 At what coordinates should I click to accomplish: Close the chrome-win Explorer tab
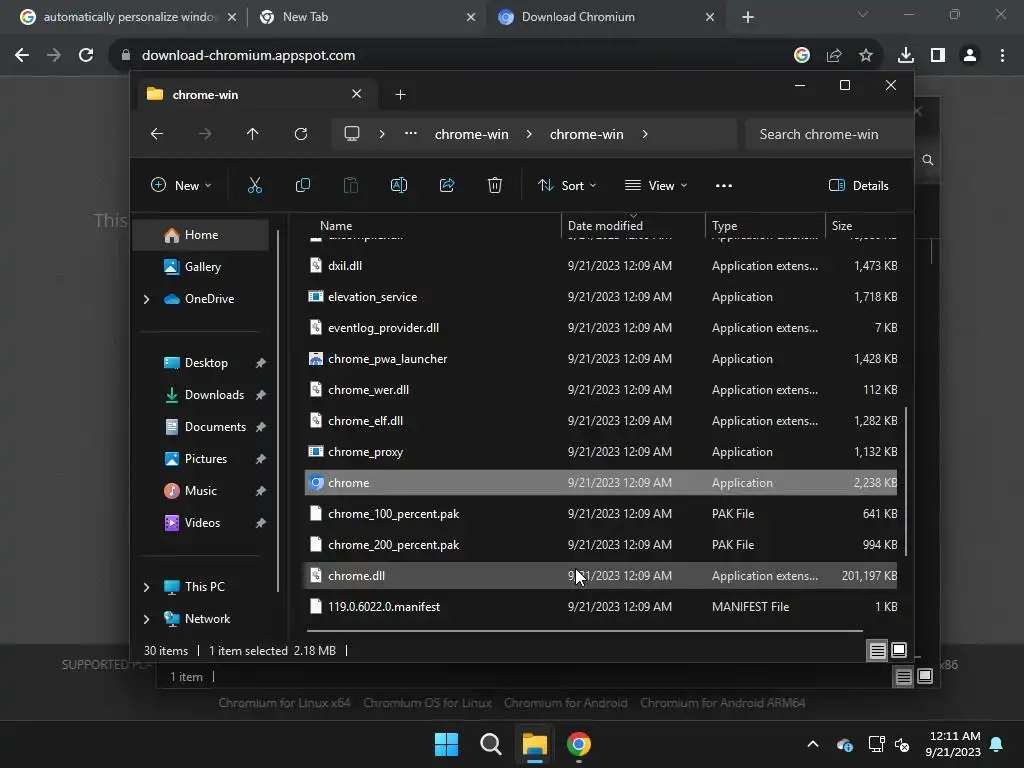(x=357, y=94)
